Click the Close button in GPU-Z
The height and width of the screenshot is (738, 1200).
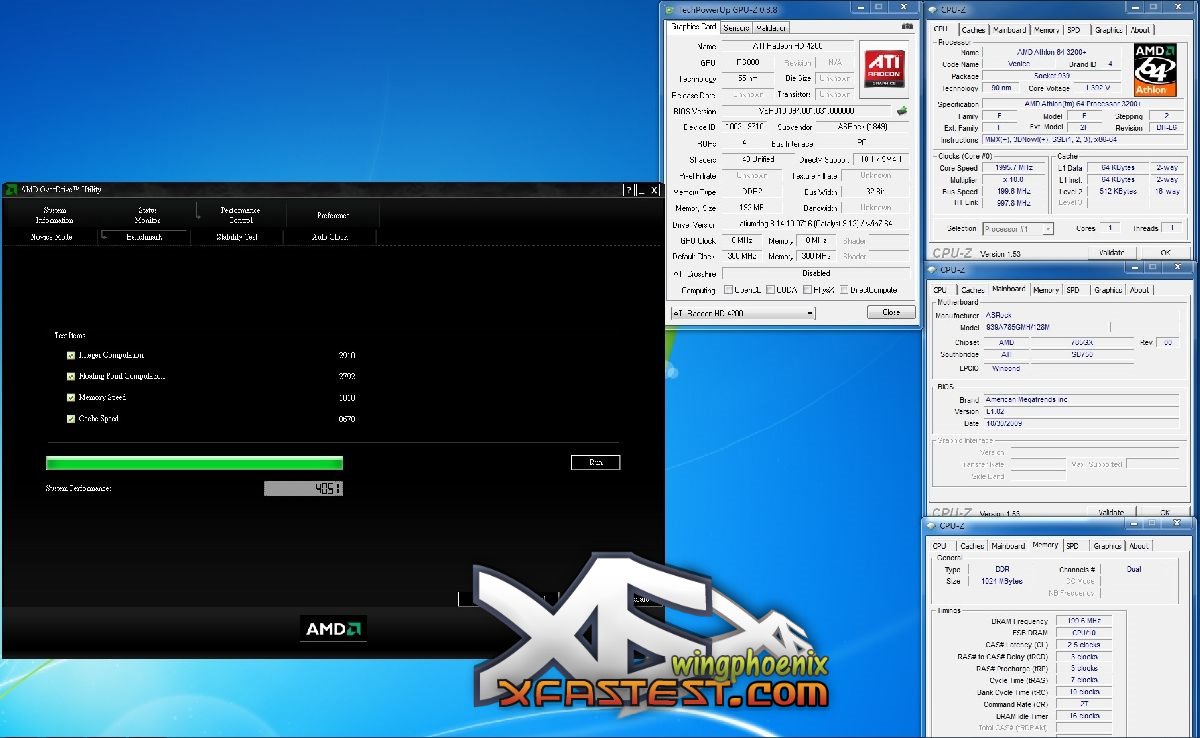891,313
